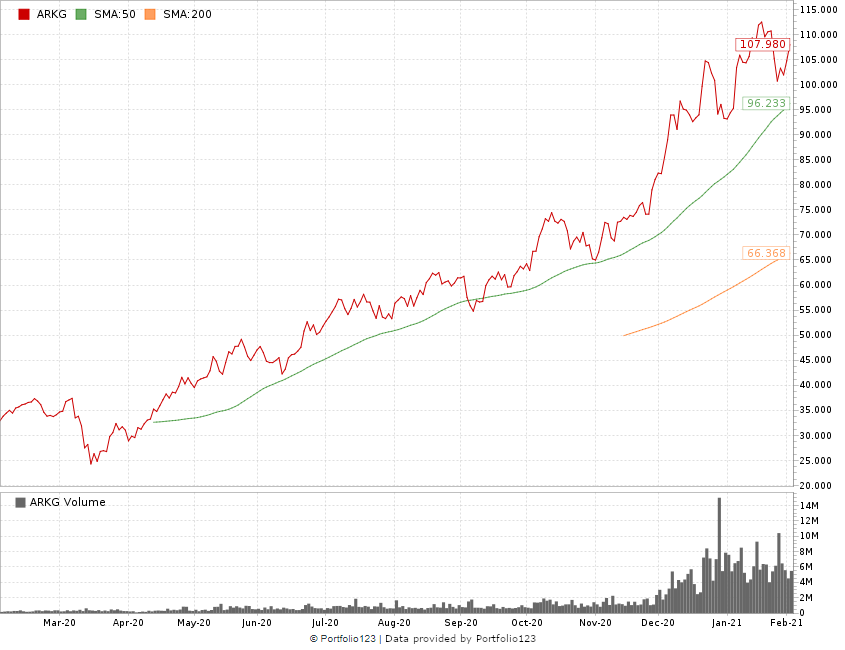Click the 10M volume axis label
The width and height of the screenshot is (845, 650).
tap(809, 536)
